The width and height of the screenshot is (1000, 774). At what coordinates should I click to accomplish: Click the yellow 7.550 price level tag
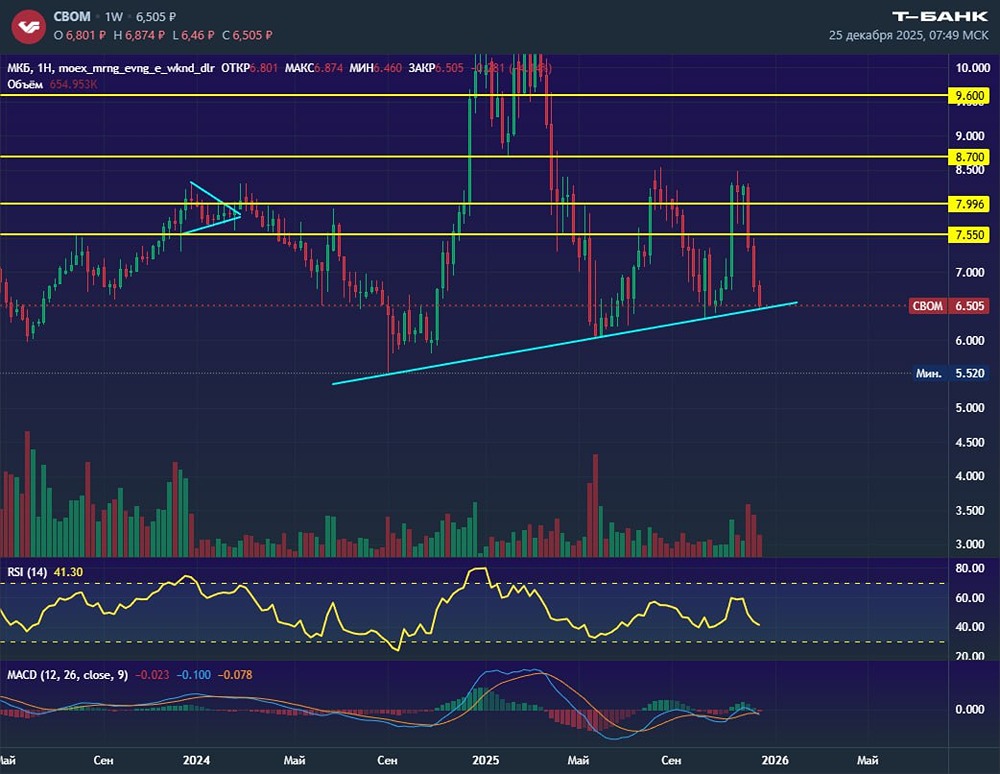click(x=969, y=235)
